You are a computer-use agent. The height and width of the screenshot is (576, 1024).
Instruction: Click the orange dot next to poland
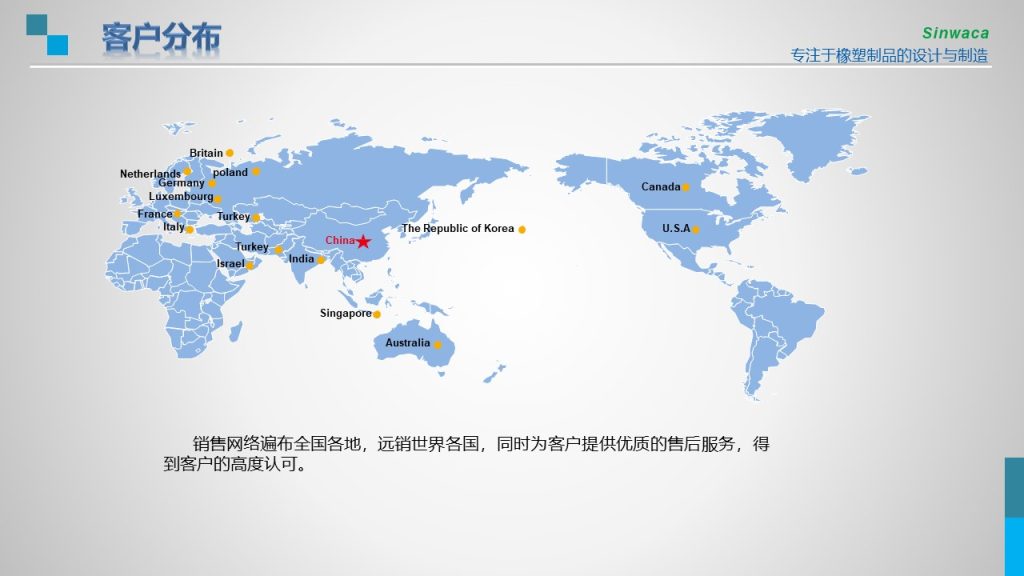coord(256,171)
